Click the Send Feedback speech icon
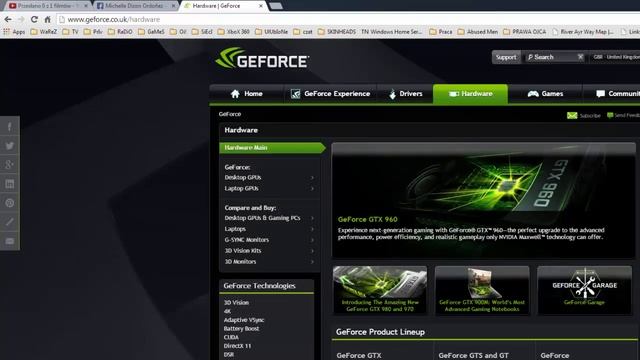The image size is (640, 360). tap(610, 116)
